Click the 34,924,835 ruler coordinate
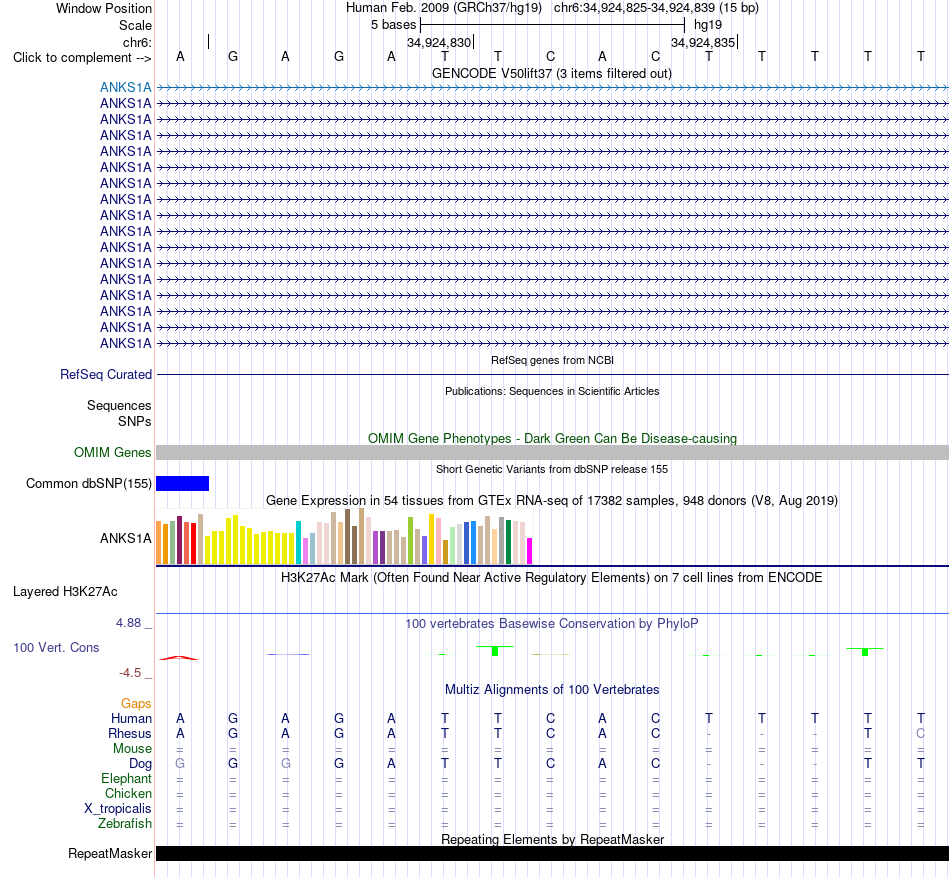The height and width of the screenshot is (877, 950). point(702,42)
